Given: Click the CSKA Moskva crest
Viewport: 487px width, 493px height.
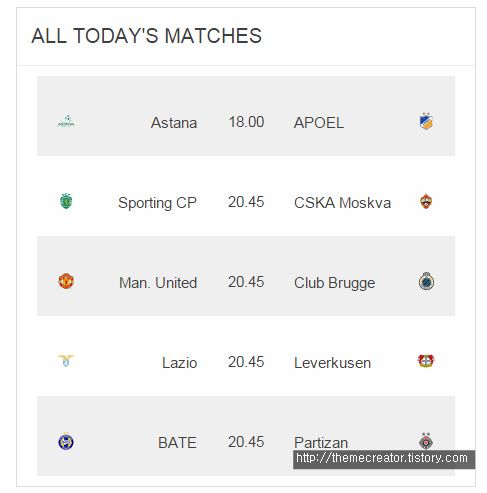Looking at the screenshot, I should pyautogui.click(x=426, y=201).
